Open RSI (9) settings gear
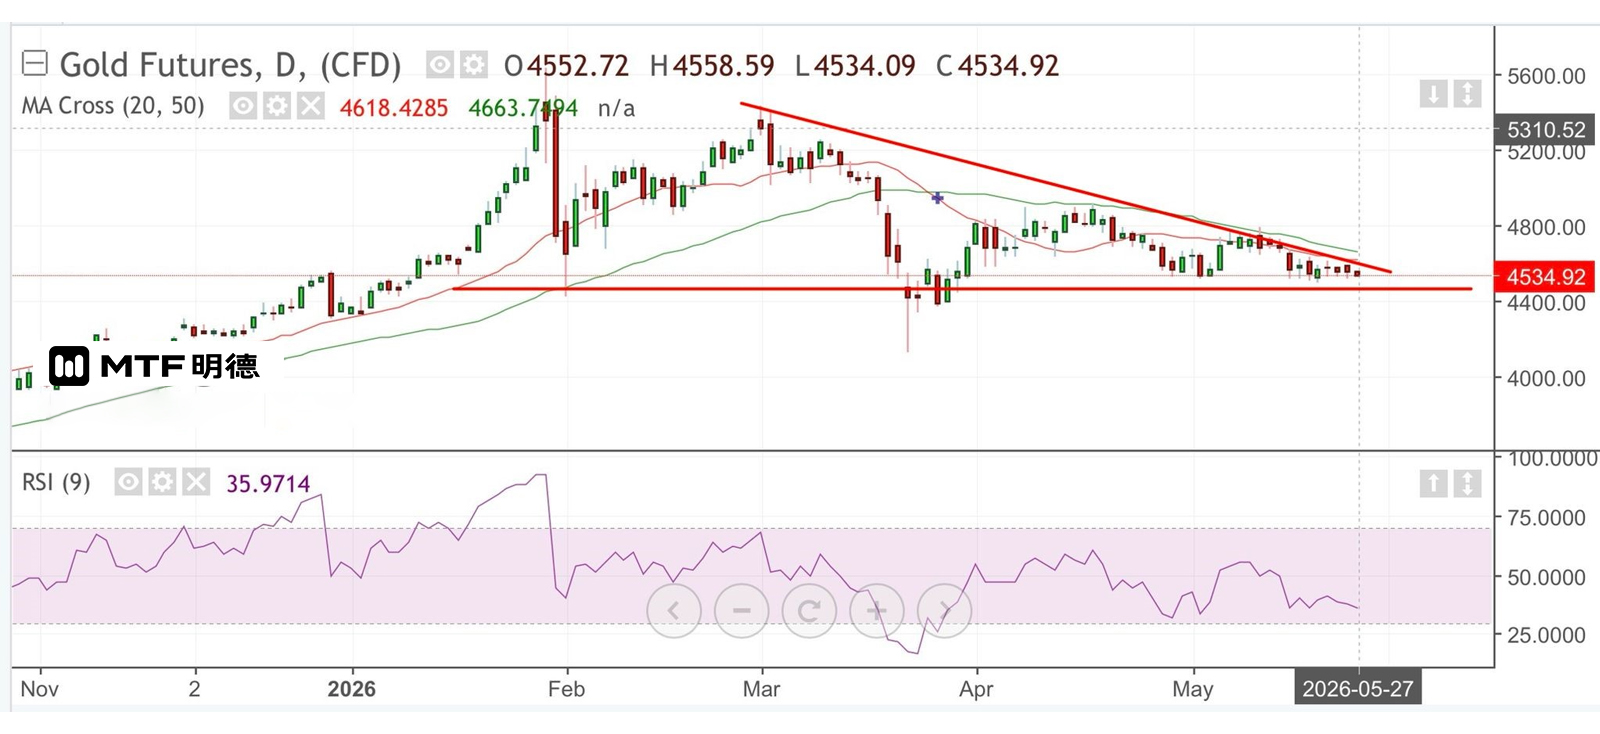The height and width of the screenshot is (734, 1600). (x=162, y=483)
